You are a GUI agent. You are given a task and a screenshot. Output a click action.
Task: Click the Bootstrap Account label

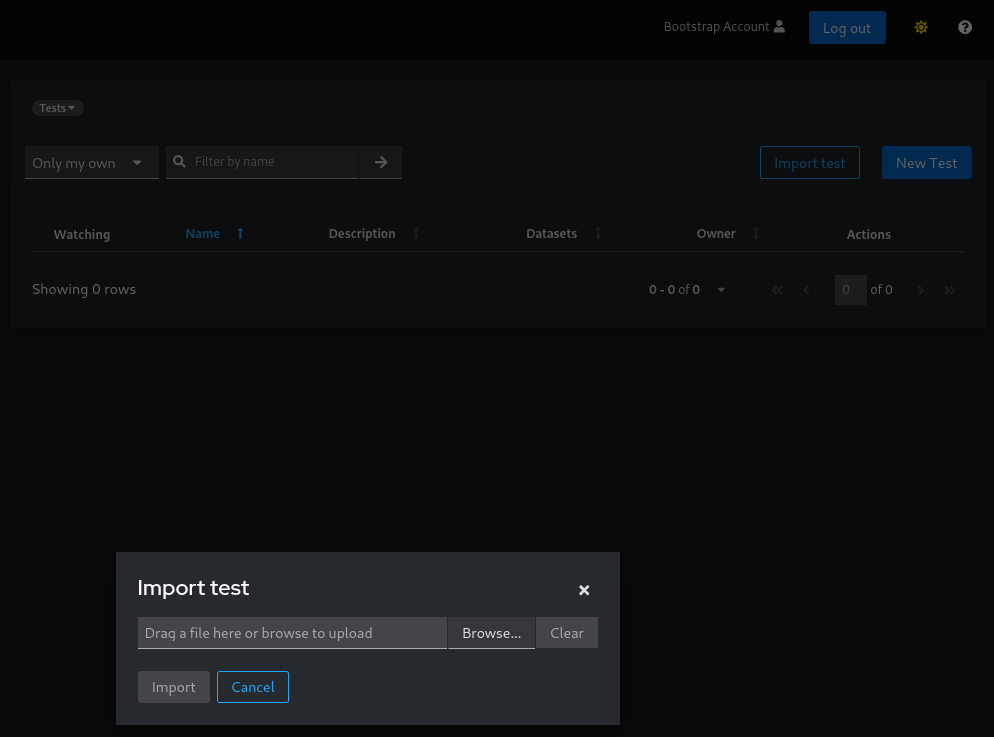(716, 27)
